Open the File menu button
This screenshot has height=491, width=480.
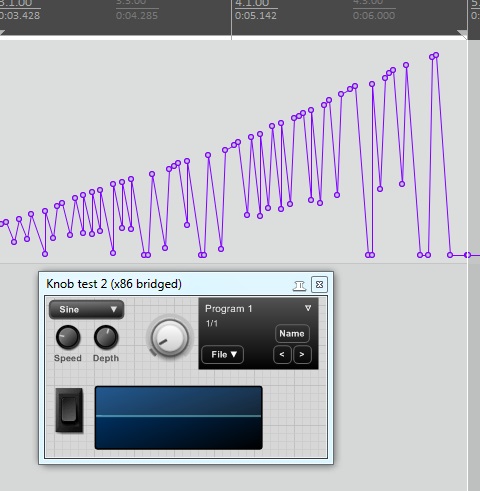pos(223,354)
